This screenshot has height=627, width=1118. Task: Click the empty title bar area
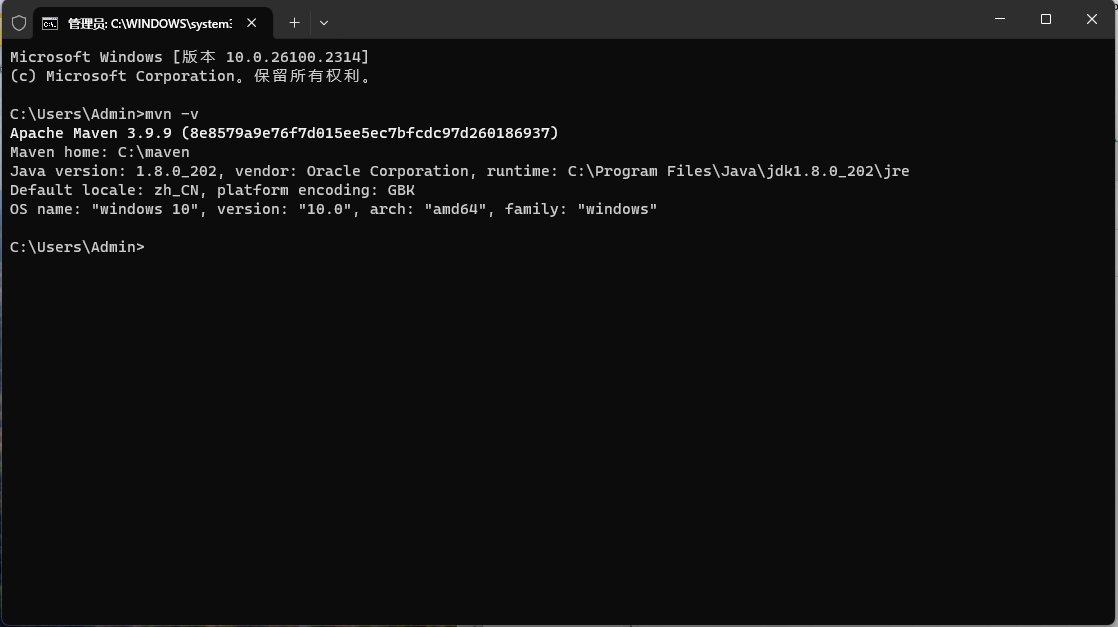(650, 20)
